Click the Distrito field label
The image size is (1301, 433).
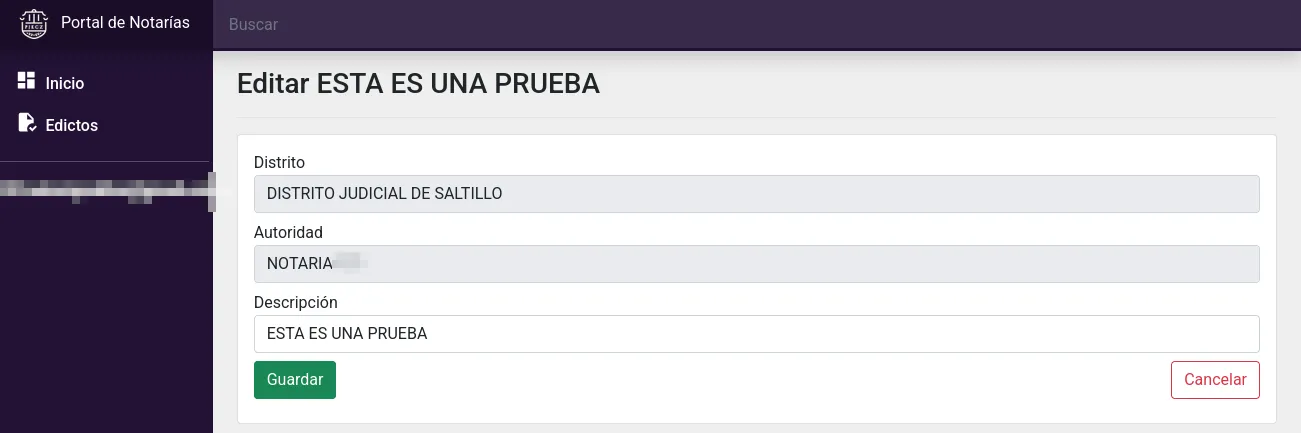pyautogui.click(x=279, y=162)
